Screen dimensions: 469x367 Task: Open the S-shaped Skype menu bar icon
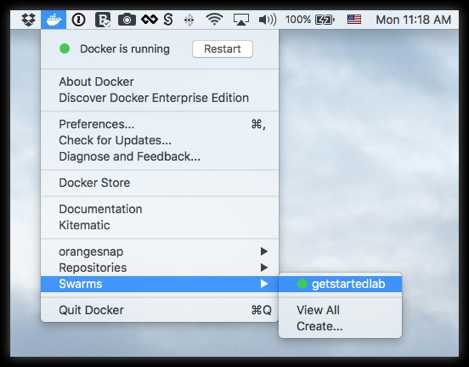click(168, 20)
